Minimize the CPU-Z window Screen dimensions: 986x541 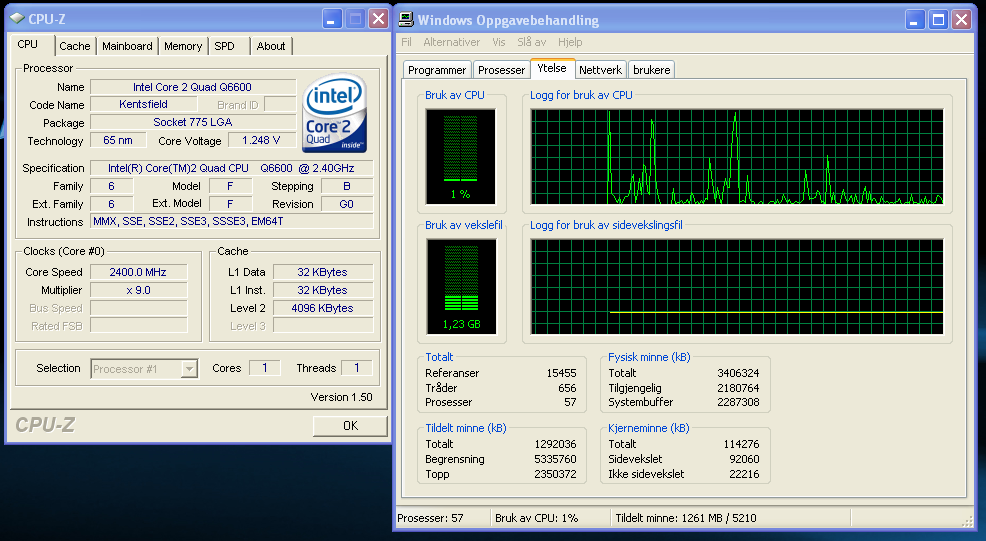pos(332,19)
